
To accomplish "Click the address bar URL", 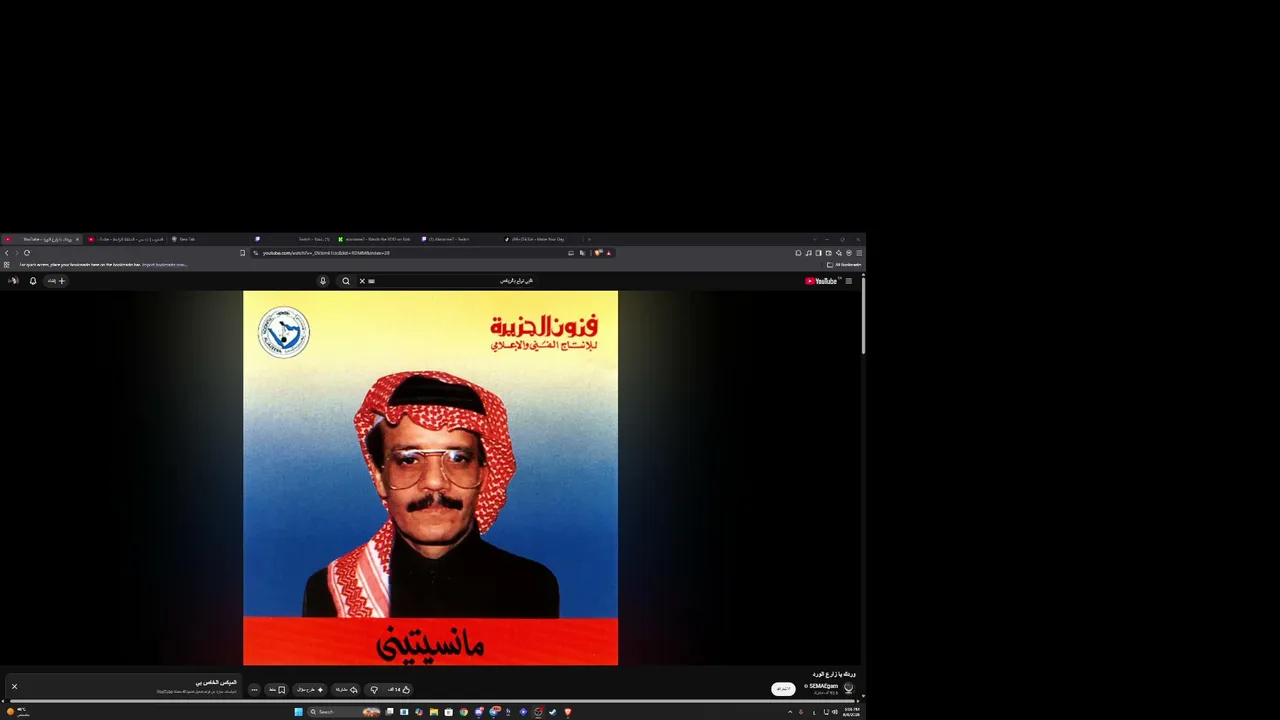I will (326, 253).
